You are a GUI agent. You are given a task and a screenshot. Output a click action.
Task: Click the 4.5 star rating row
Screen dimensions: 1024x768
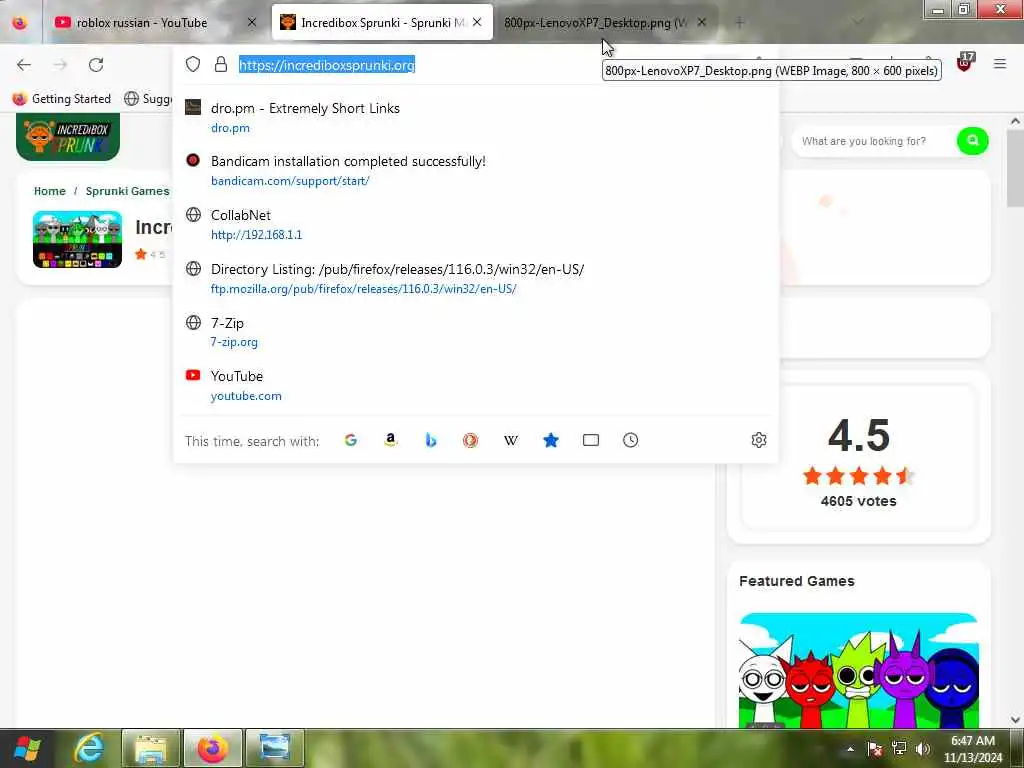(858, 476)
